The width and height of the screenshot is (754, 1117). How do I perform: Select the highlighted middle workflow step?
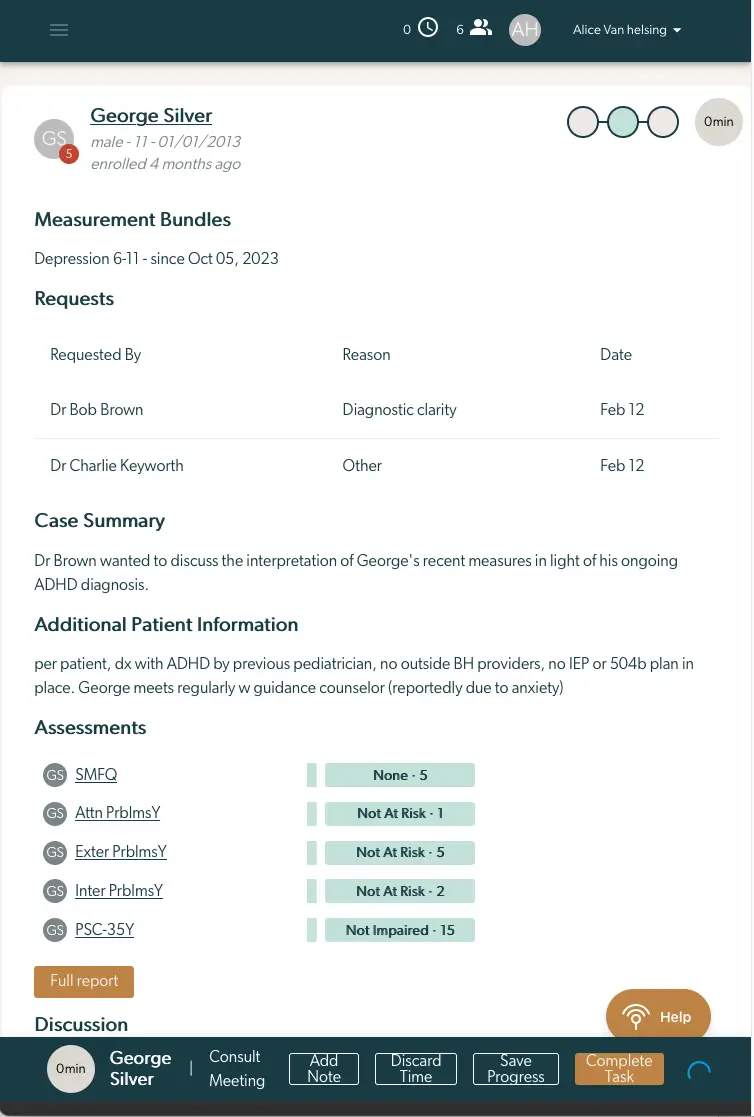[x=623, y=121]
